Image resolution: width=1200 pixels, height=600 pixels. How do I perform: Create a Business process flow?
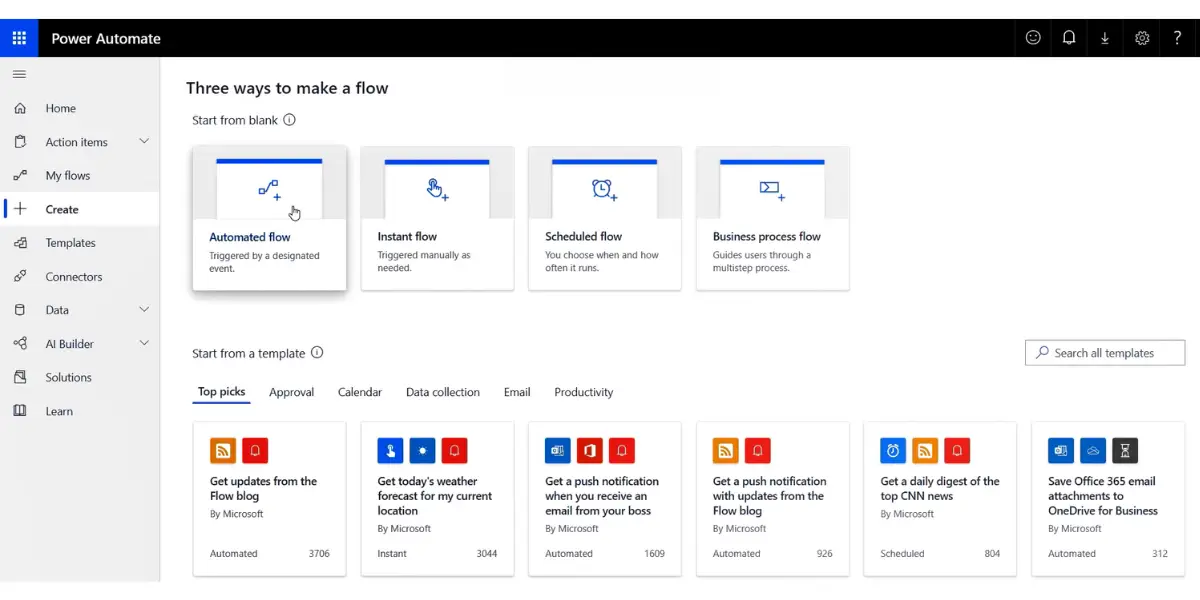[x=773, y=218]
